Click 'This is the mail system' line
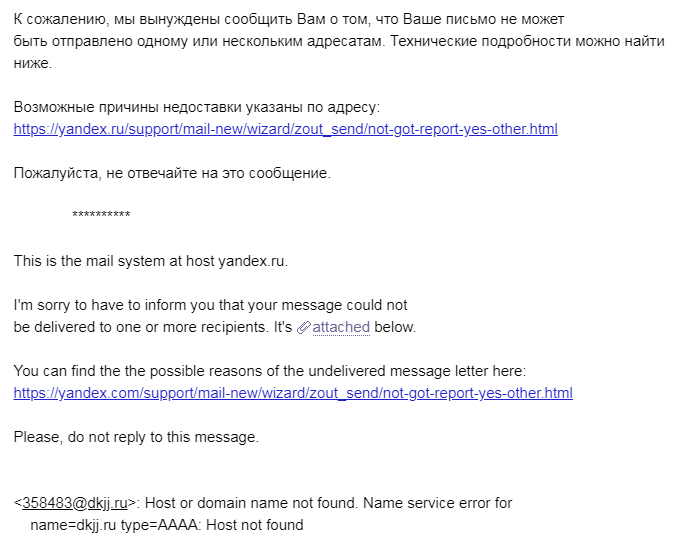This screenshot has width=683, height=545. (x=150, y=261)
